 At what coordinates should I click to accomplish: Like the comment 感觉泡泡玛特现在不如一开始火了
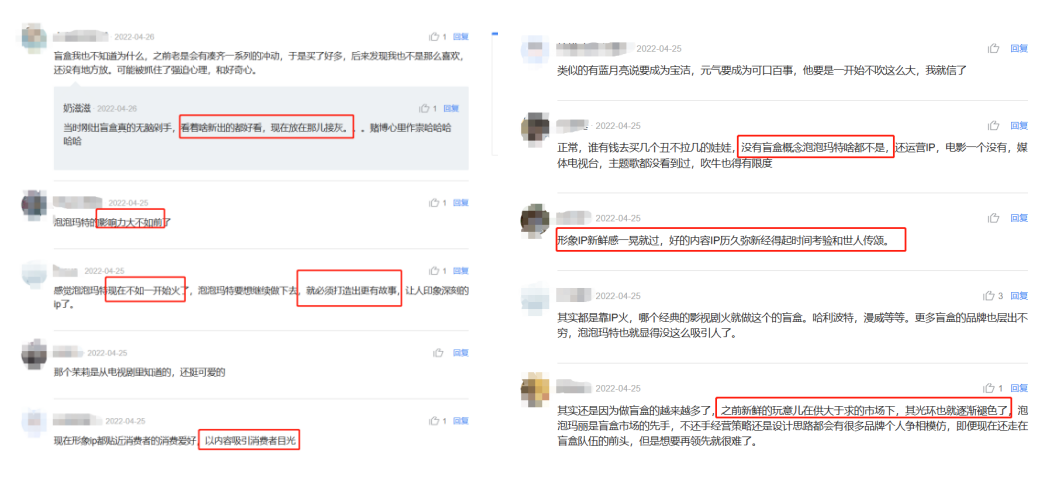tap(434, 271)
